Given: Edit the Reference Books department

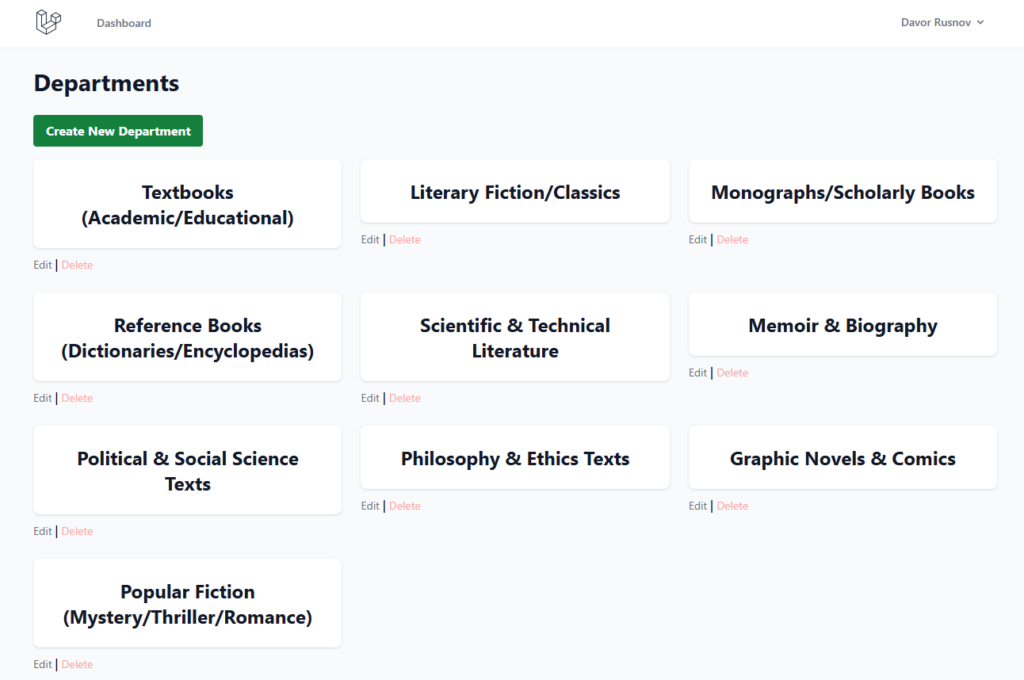Looking at the screenshot, I should pos(42,398).
